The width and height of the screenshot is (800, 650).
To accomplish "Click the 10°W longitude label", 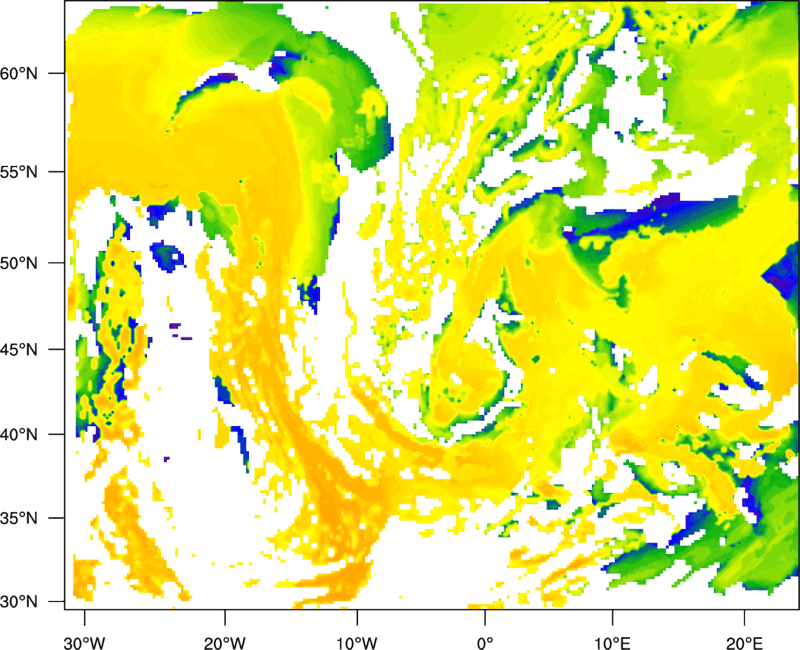I will pos(357,643).
